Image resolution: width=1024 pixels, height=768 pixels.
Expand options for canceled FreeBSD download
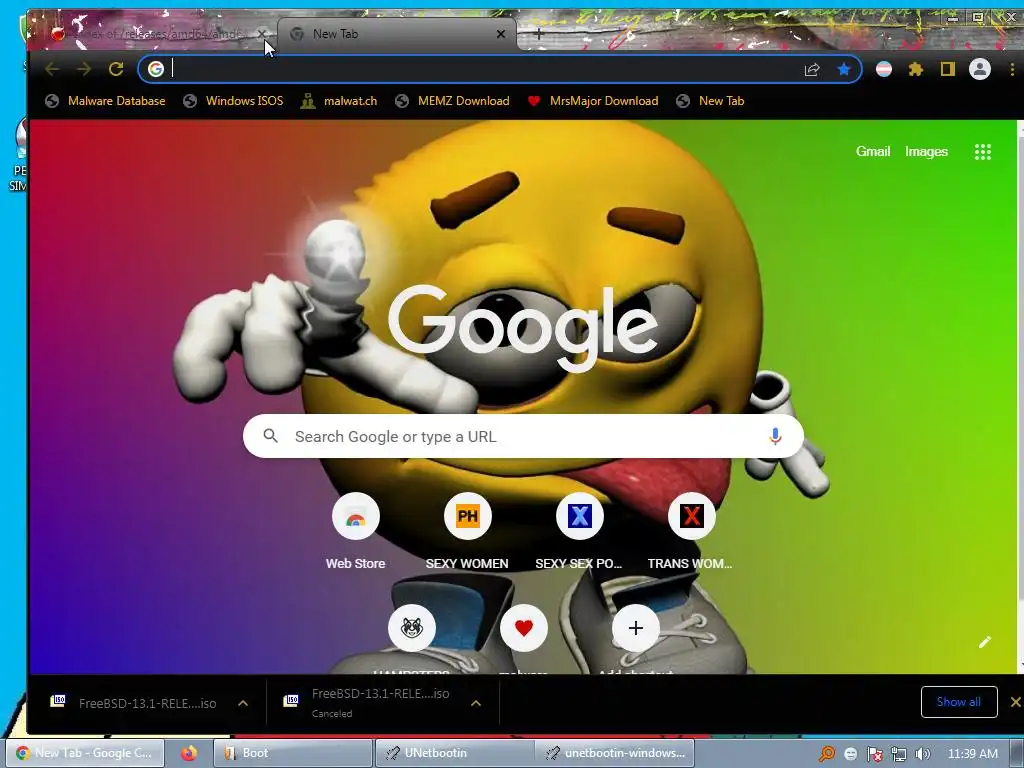tap(476, 703)
